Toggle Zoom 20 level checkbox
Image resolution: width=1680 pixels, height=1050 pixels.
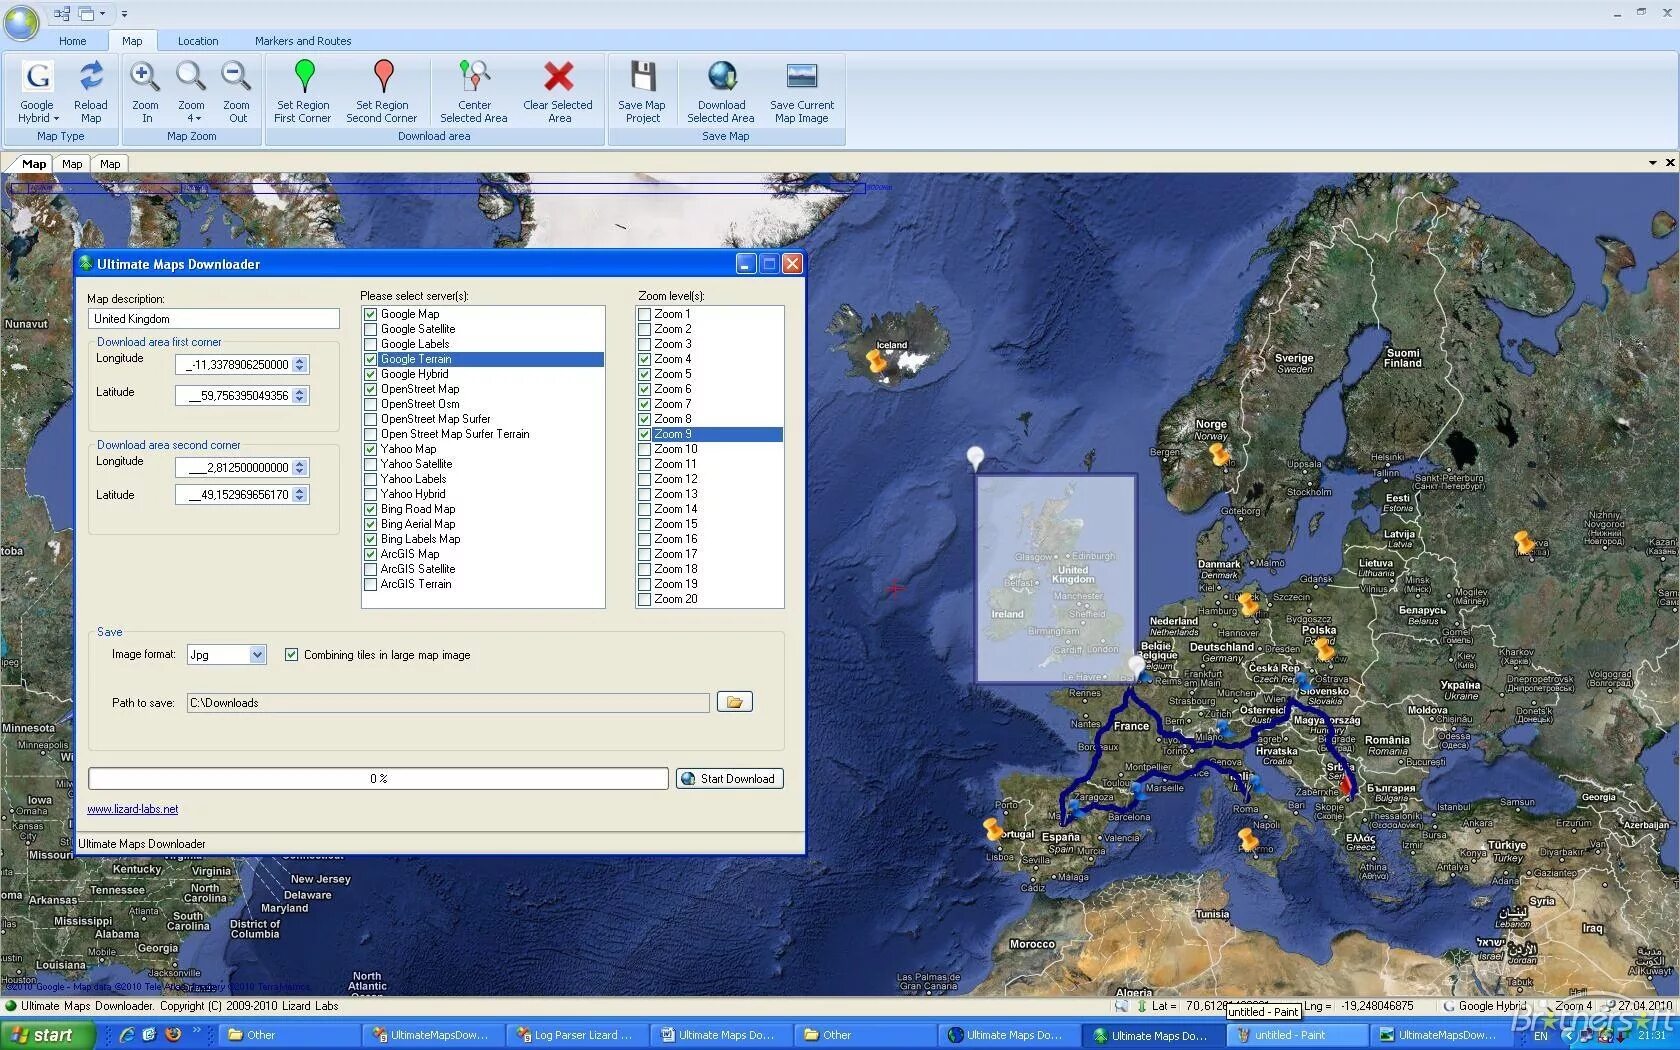pyautogui.click(x=645, y=599)
